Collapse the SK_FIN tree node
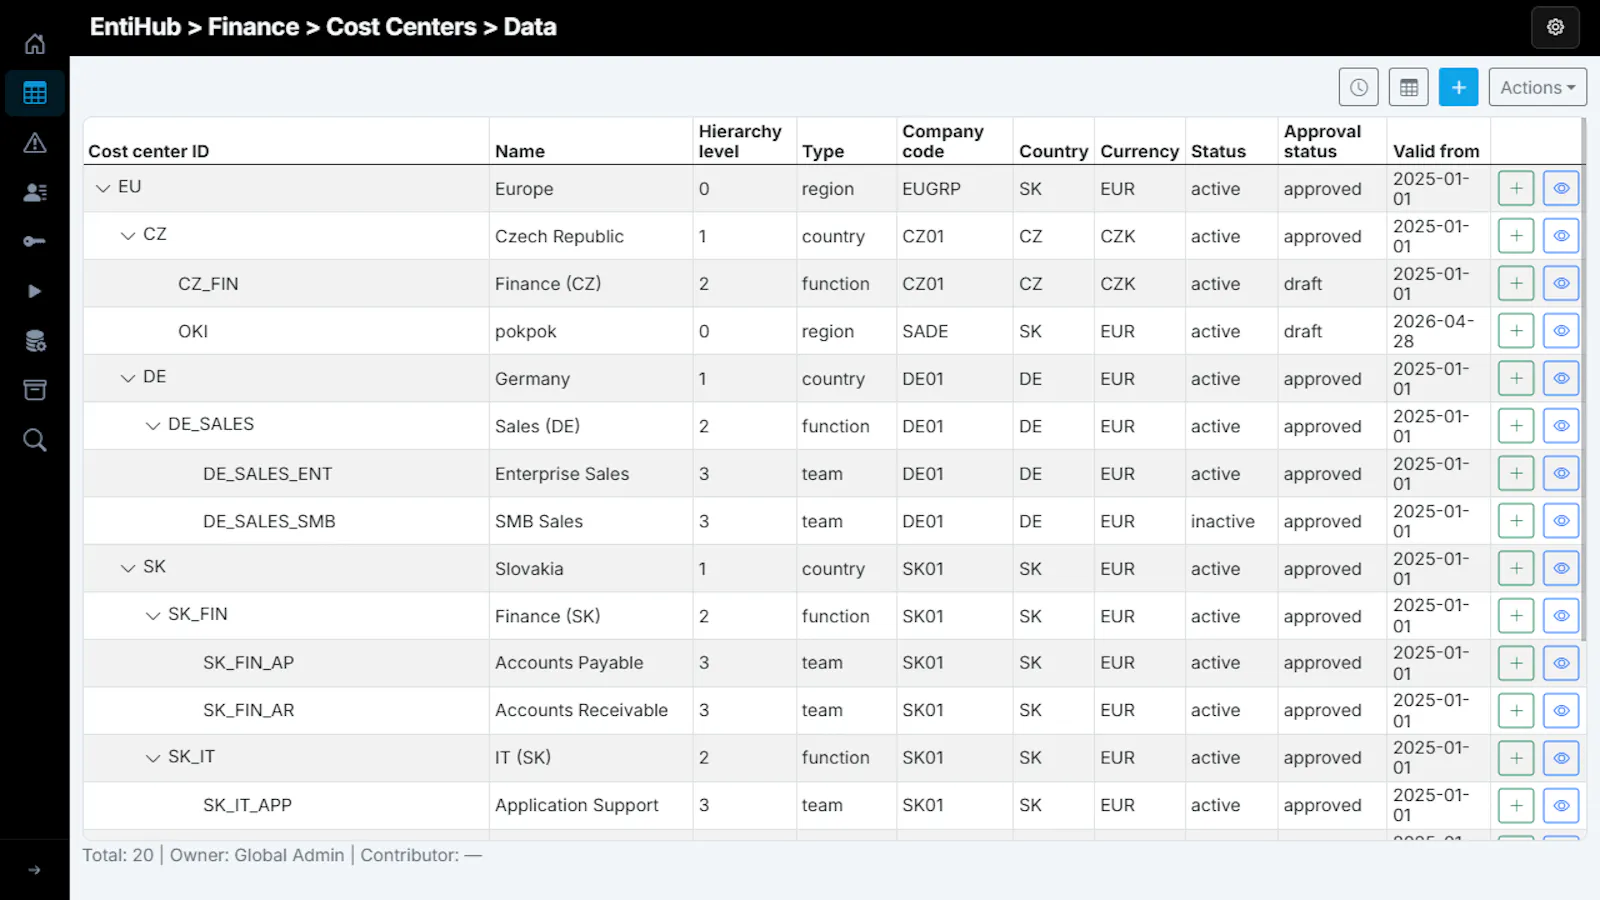This screenshot has width=1600, height=900. tap(153, 616)
